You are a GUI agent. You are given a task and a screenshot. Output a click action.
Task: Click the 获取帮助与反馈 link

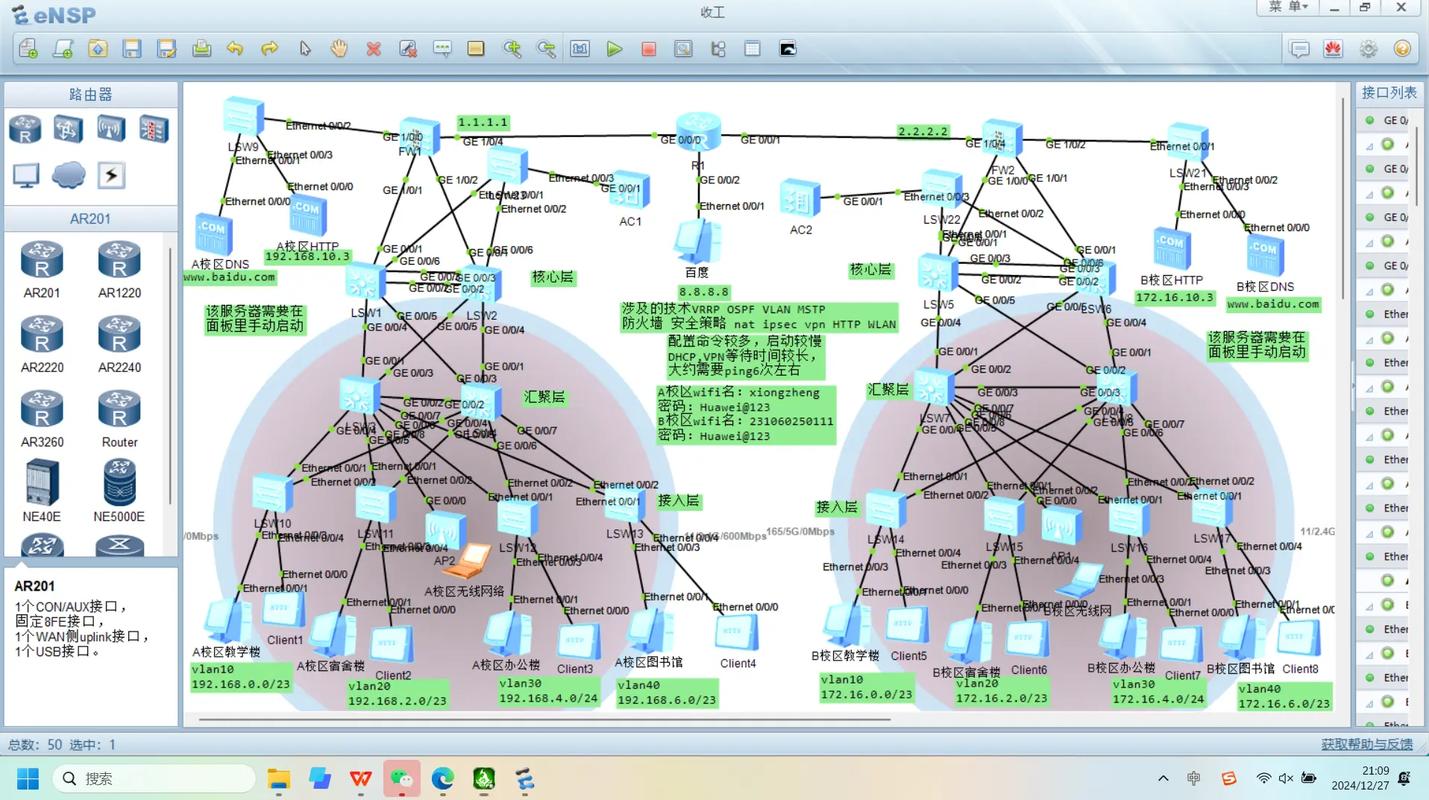click(x=1367, y=744)
